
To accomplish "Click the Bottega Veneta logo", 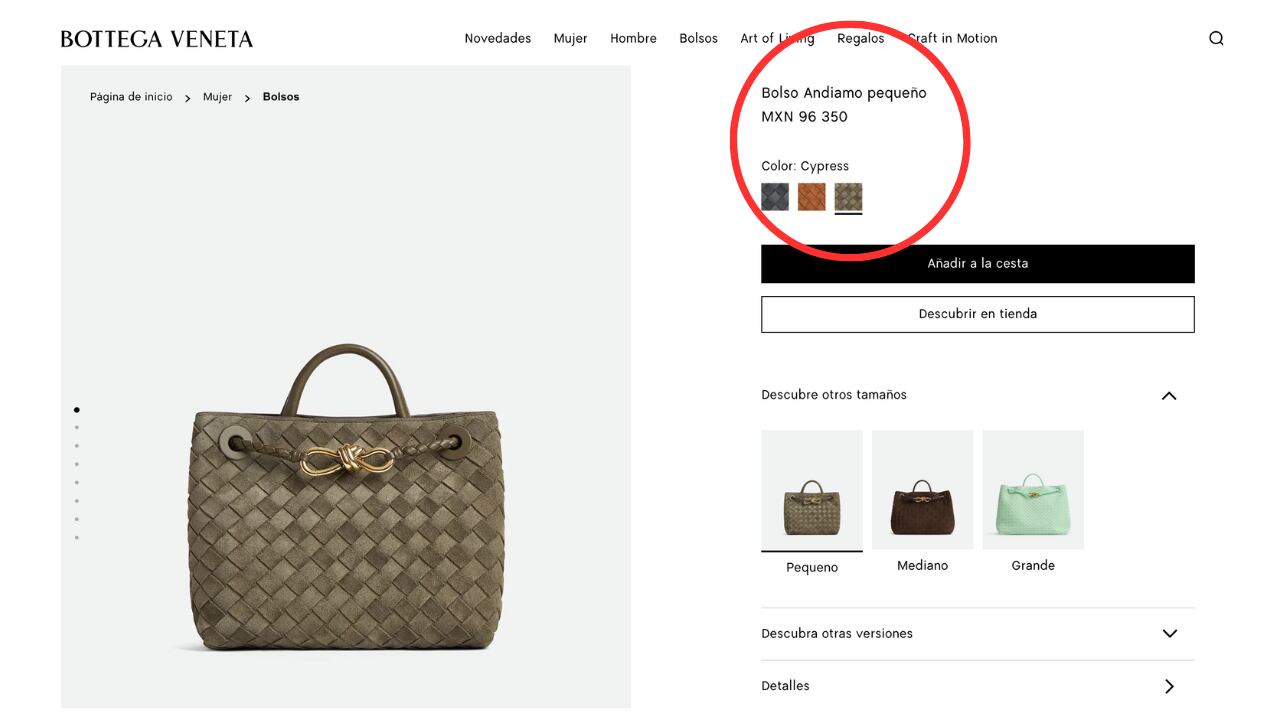I will 156,38.
